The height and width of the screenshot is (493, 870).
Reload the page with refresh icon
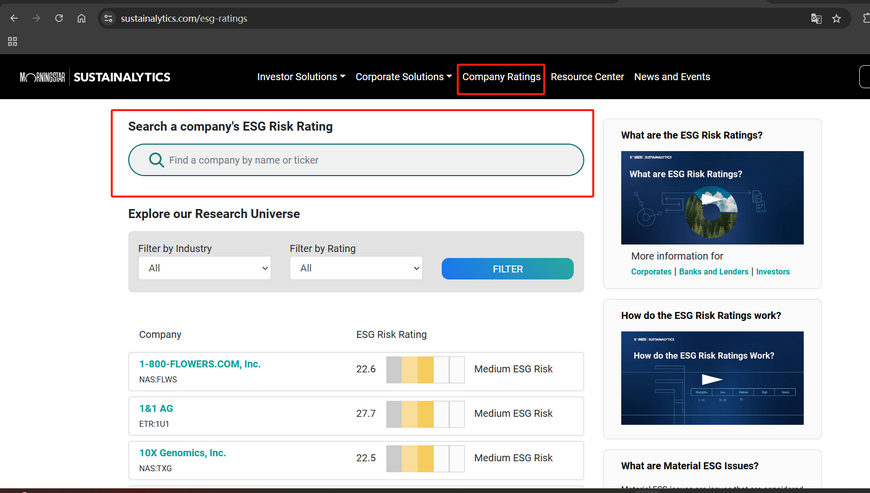pyautogui.click(x=59, y=18)
